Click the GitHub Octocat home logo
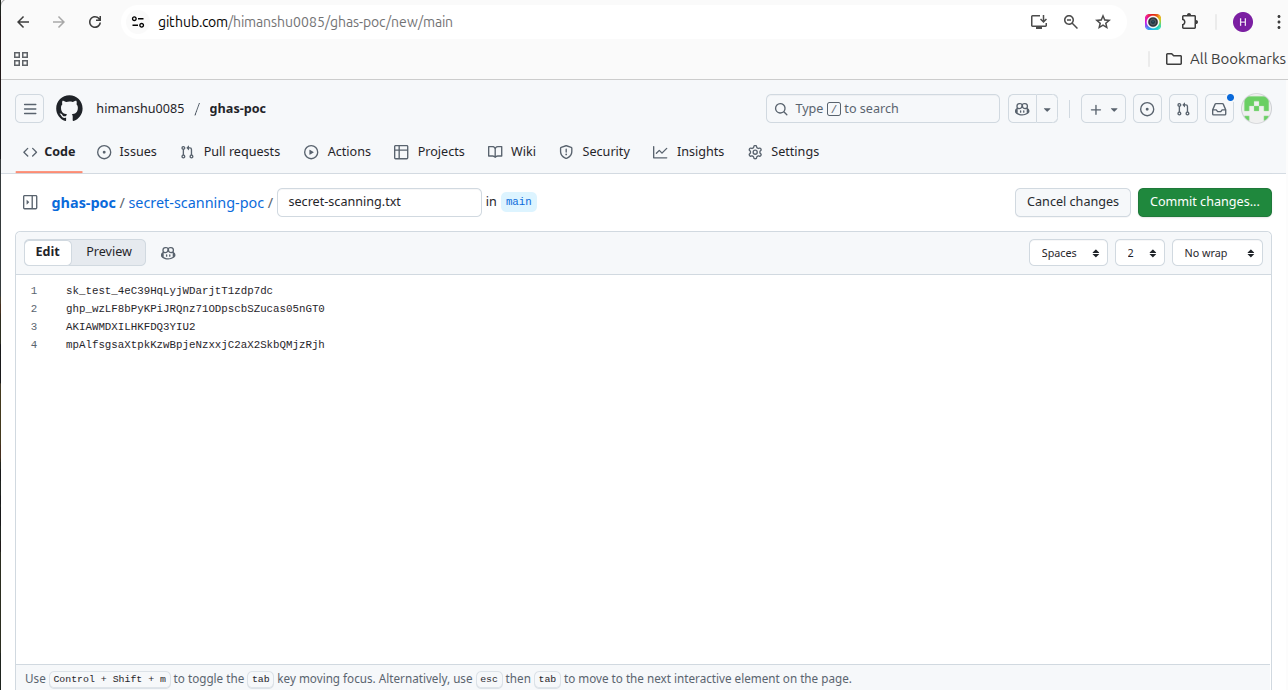Screen dimensions: 1288x690 point(69,108)
